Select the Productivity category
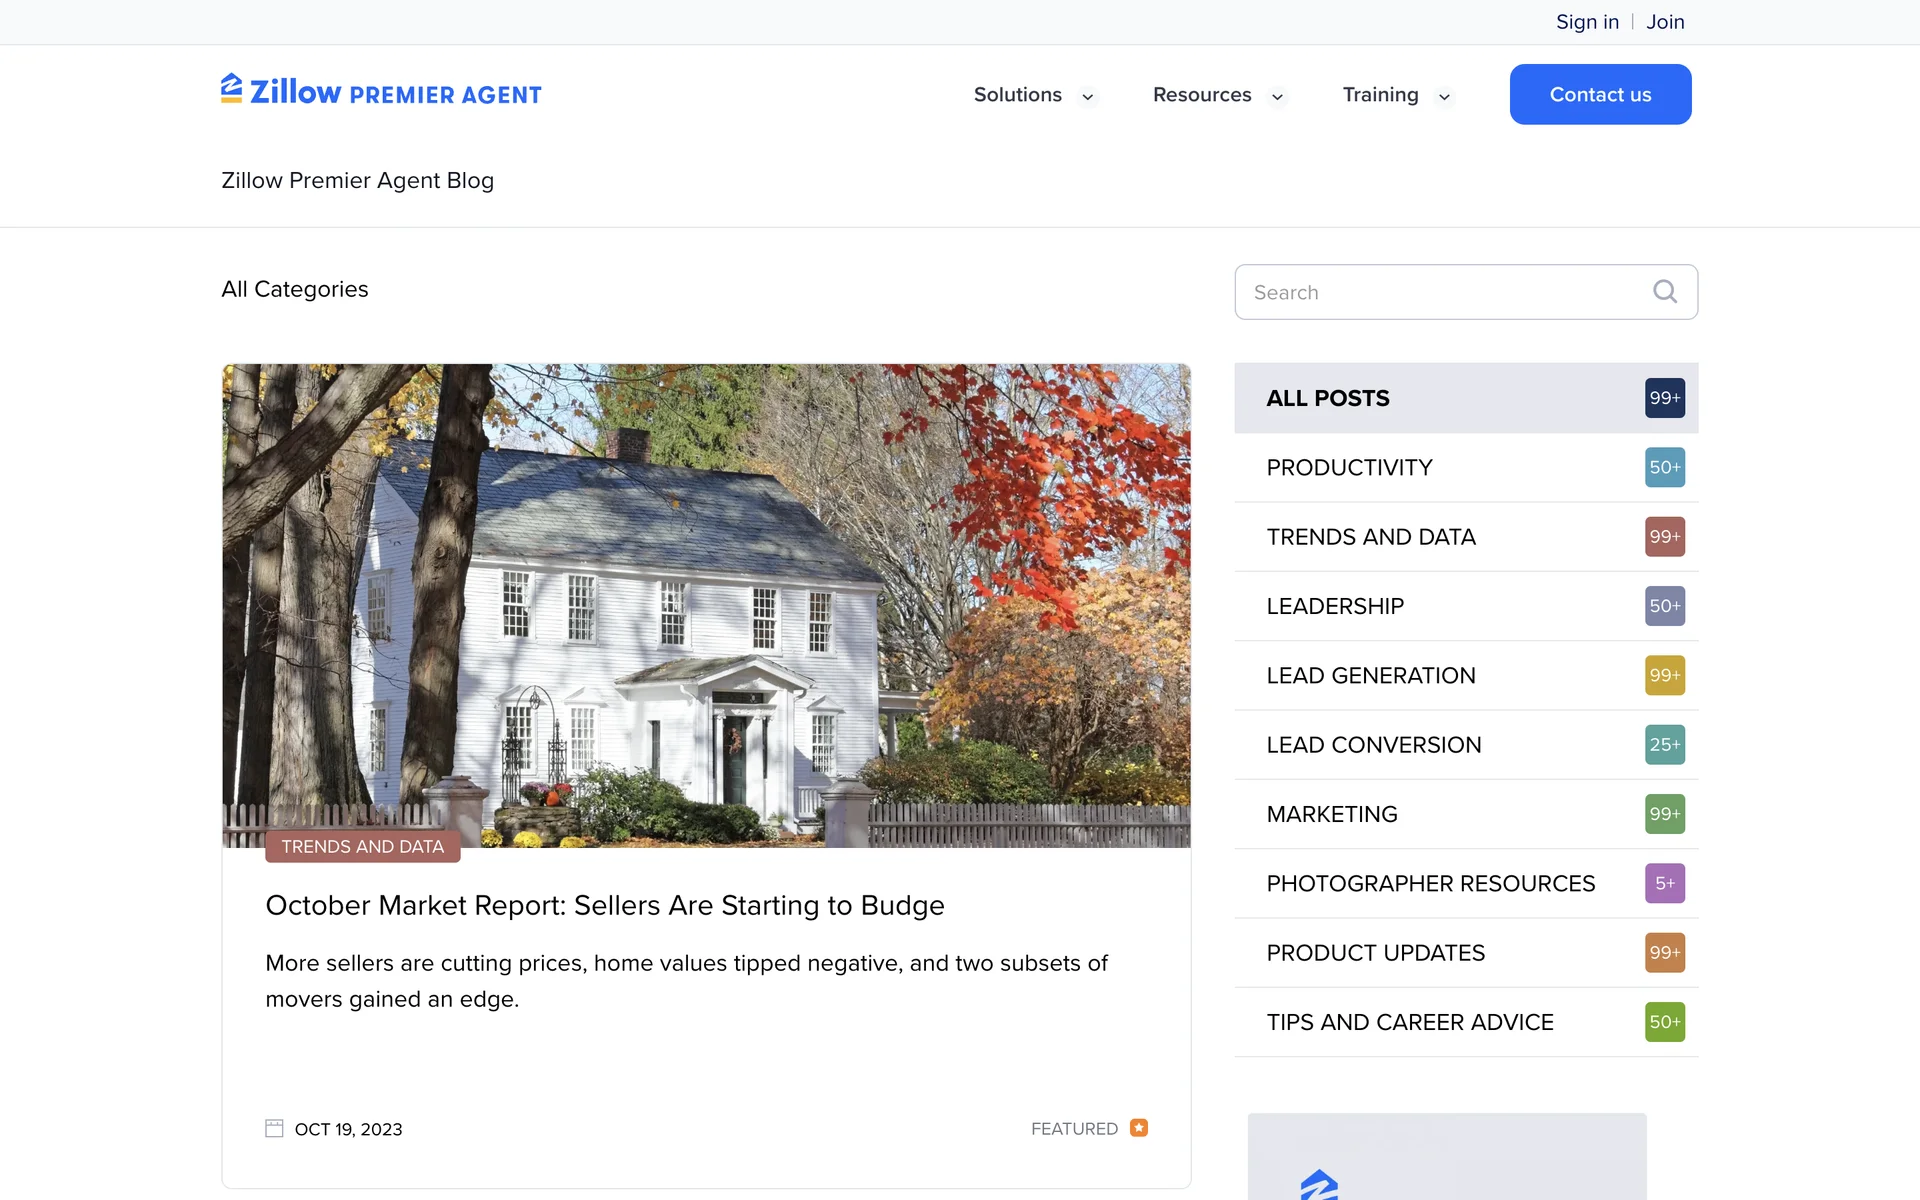1920x1200 pixels. click(x=1349, y=468)
